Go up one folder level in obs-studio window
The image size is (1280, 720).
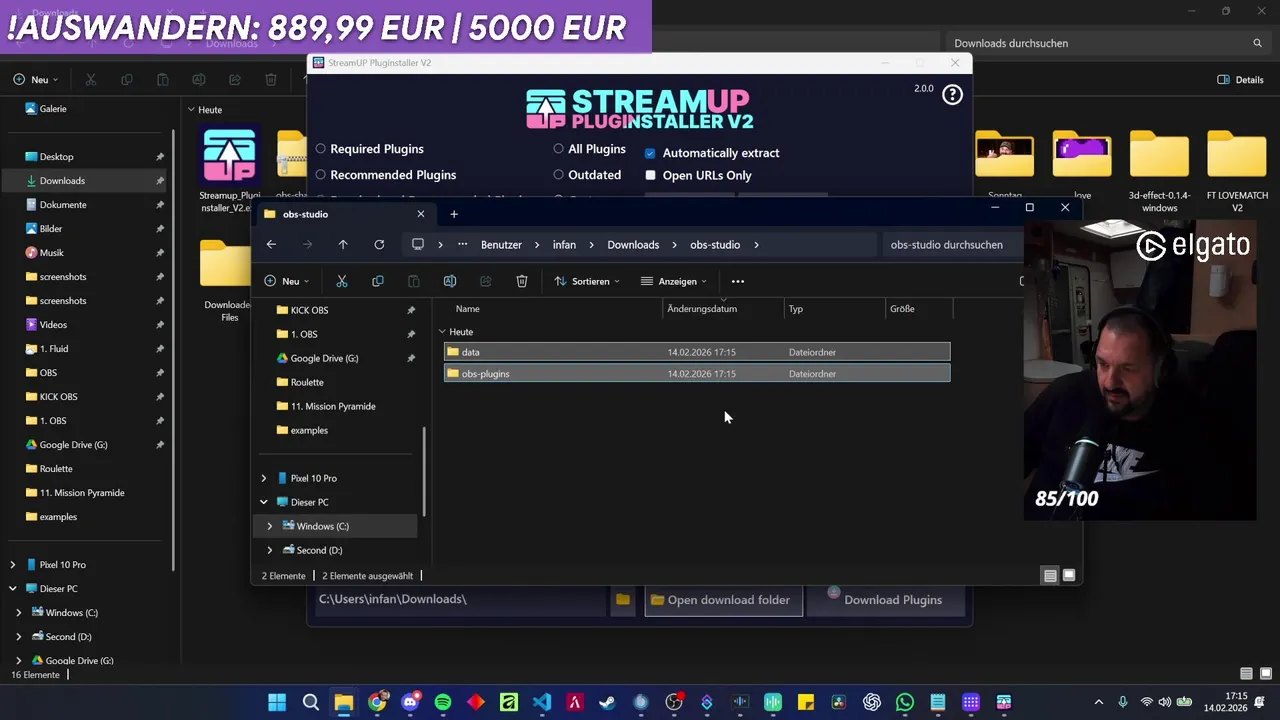click(x=343, y=244)
